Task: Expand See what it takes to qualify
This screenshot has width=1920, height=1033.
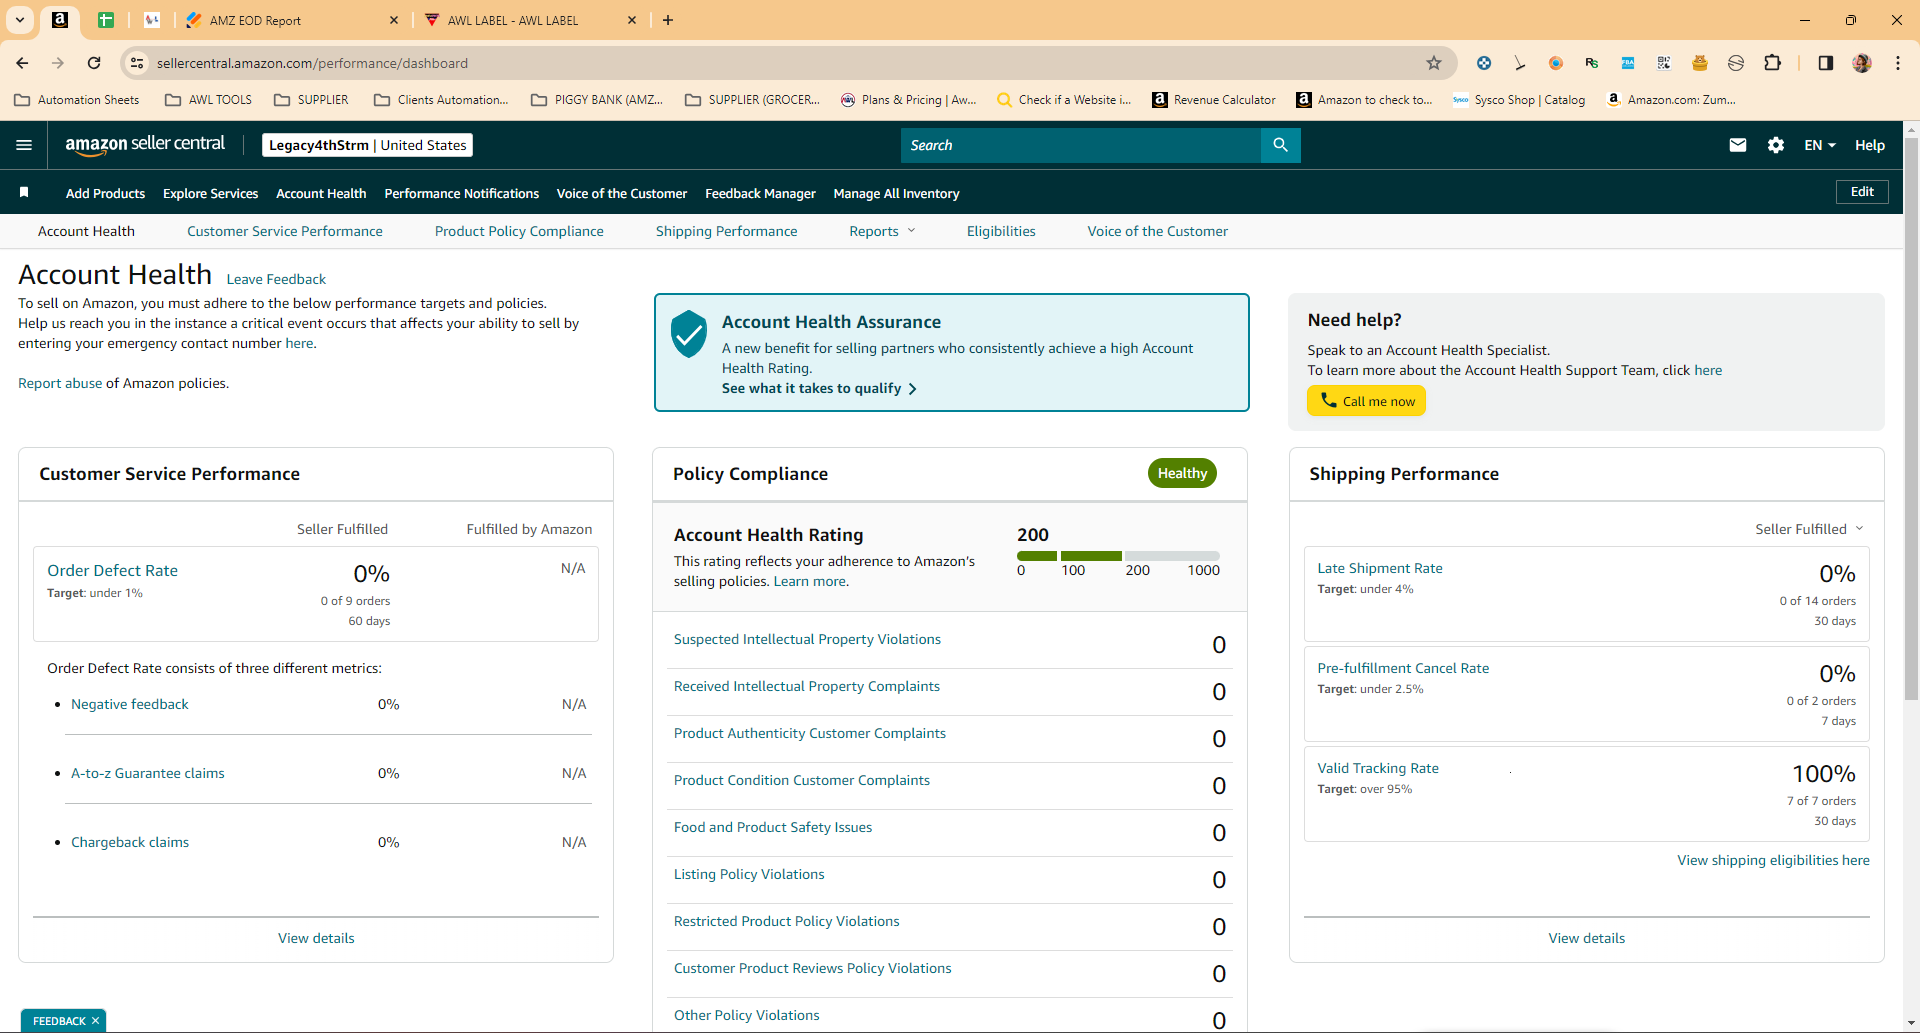Action: [x=819, y=388]
